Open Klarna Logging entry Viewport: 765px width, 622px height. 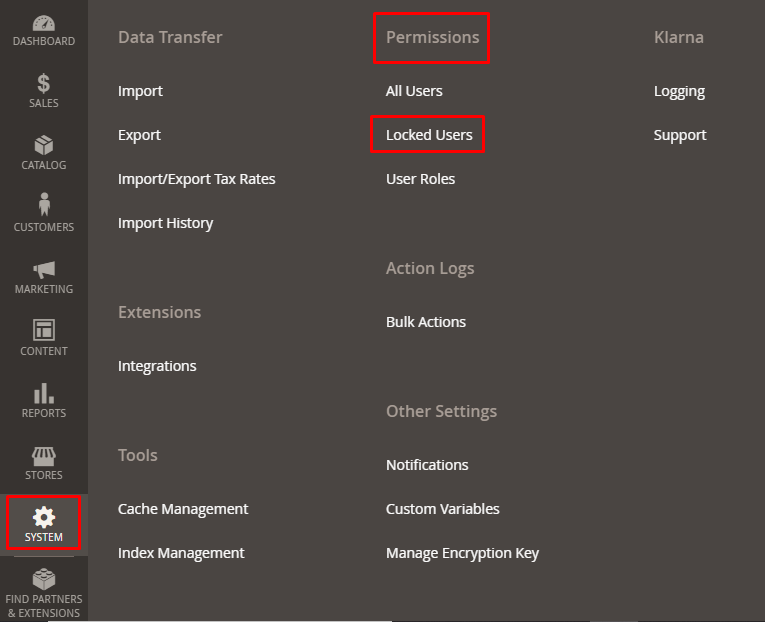[679, 91]
